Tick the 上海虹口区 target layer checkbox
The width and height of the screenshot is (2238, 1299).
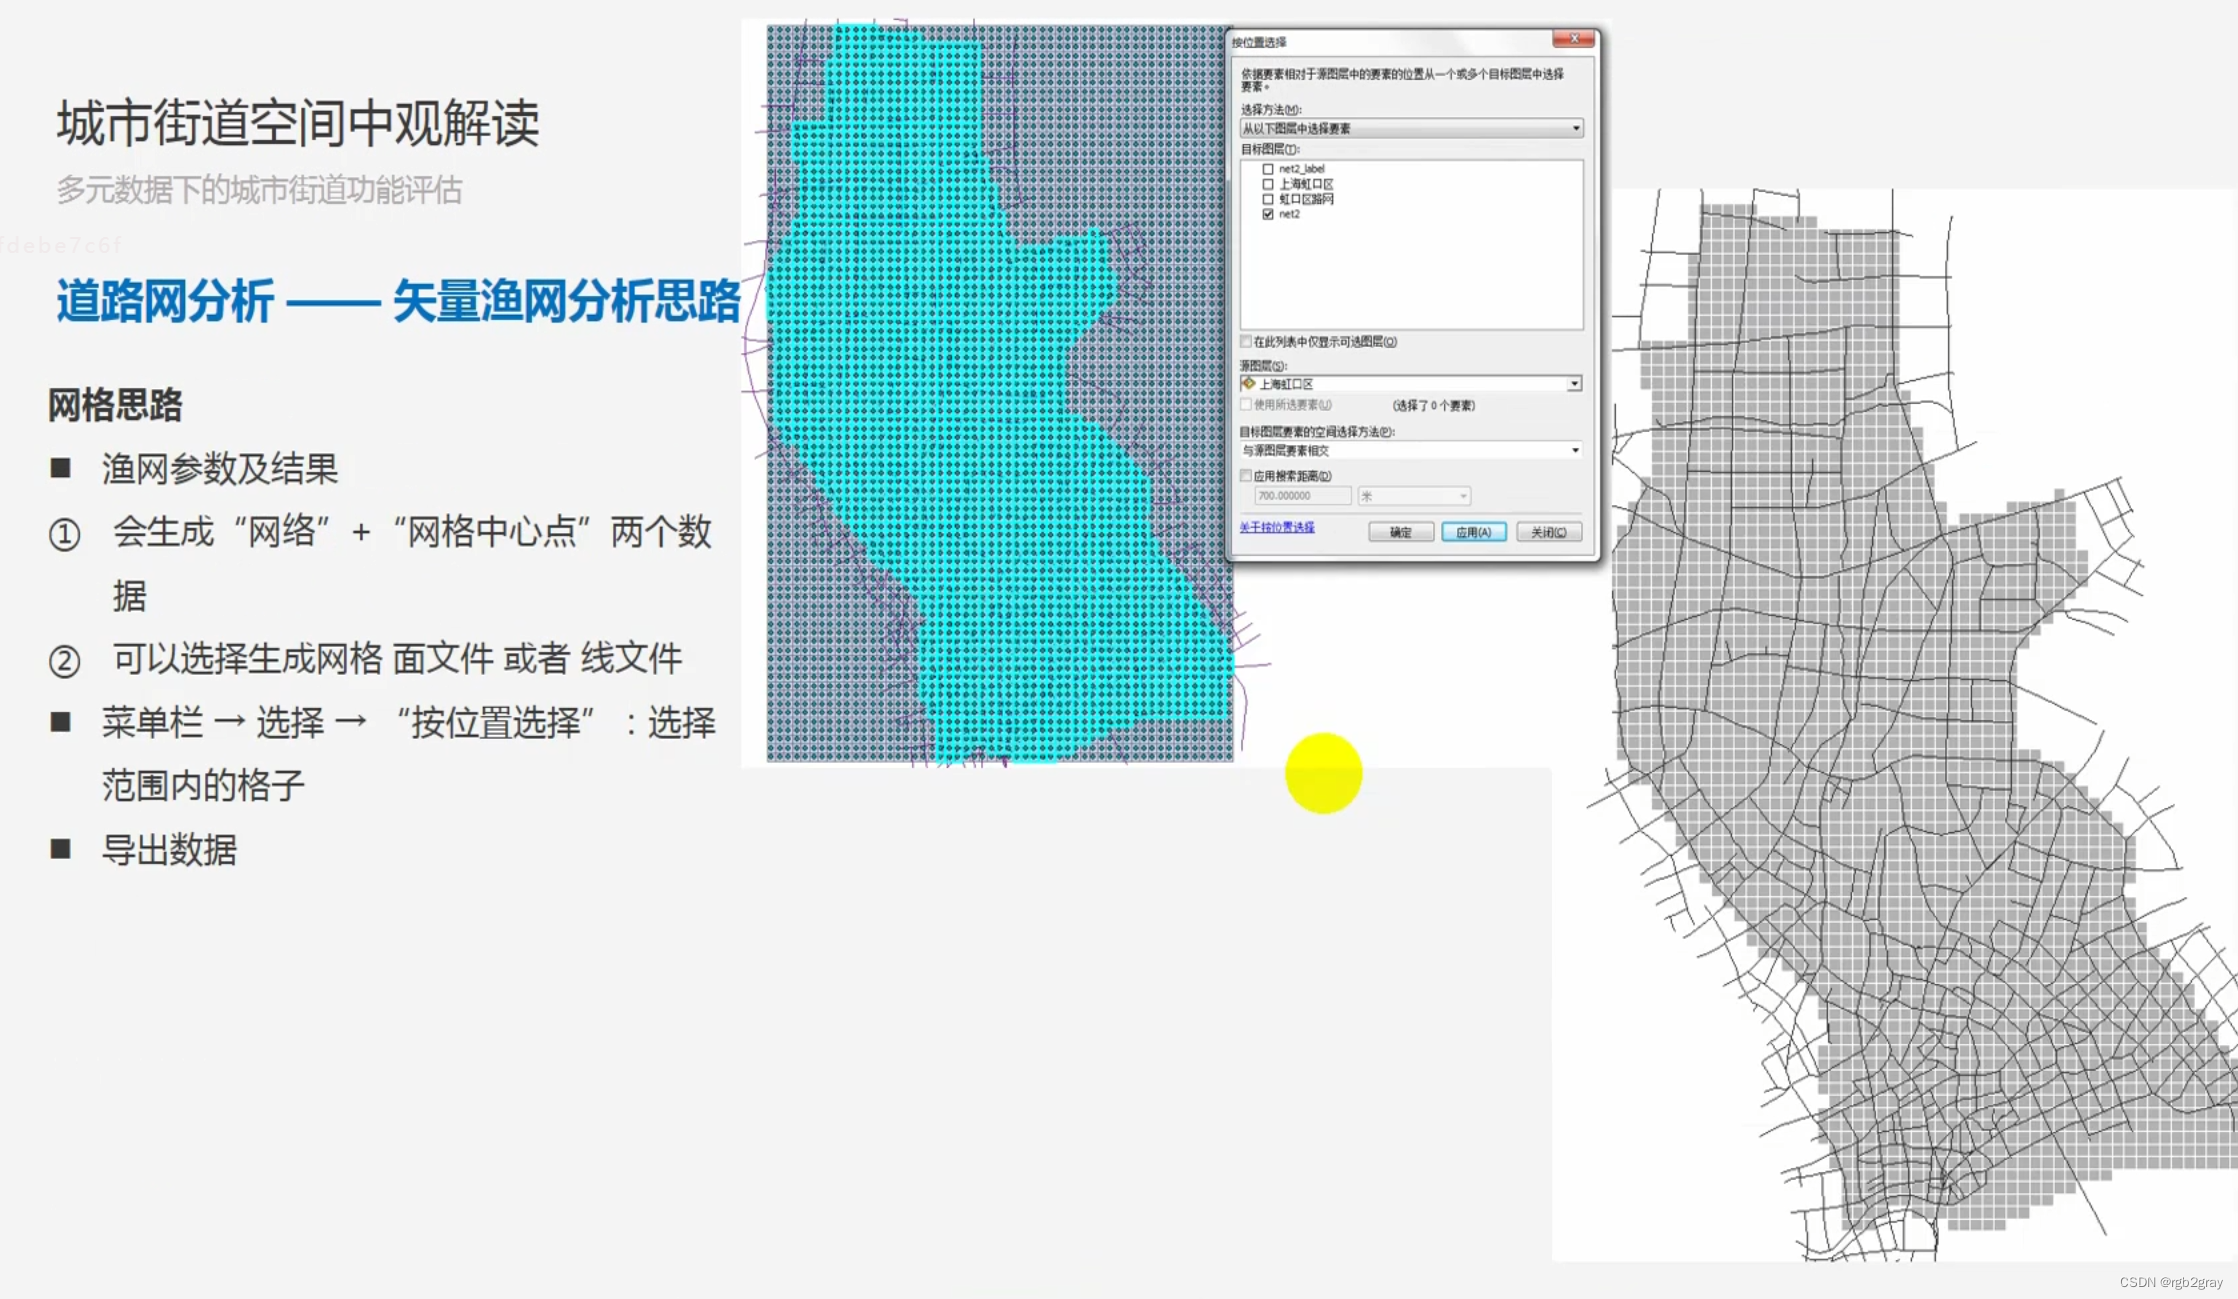pos(1268,184)
